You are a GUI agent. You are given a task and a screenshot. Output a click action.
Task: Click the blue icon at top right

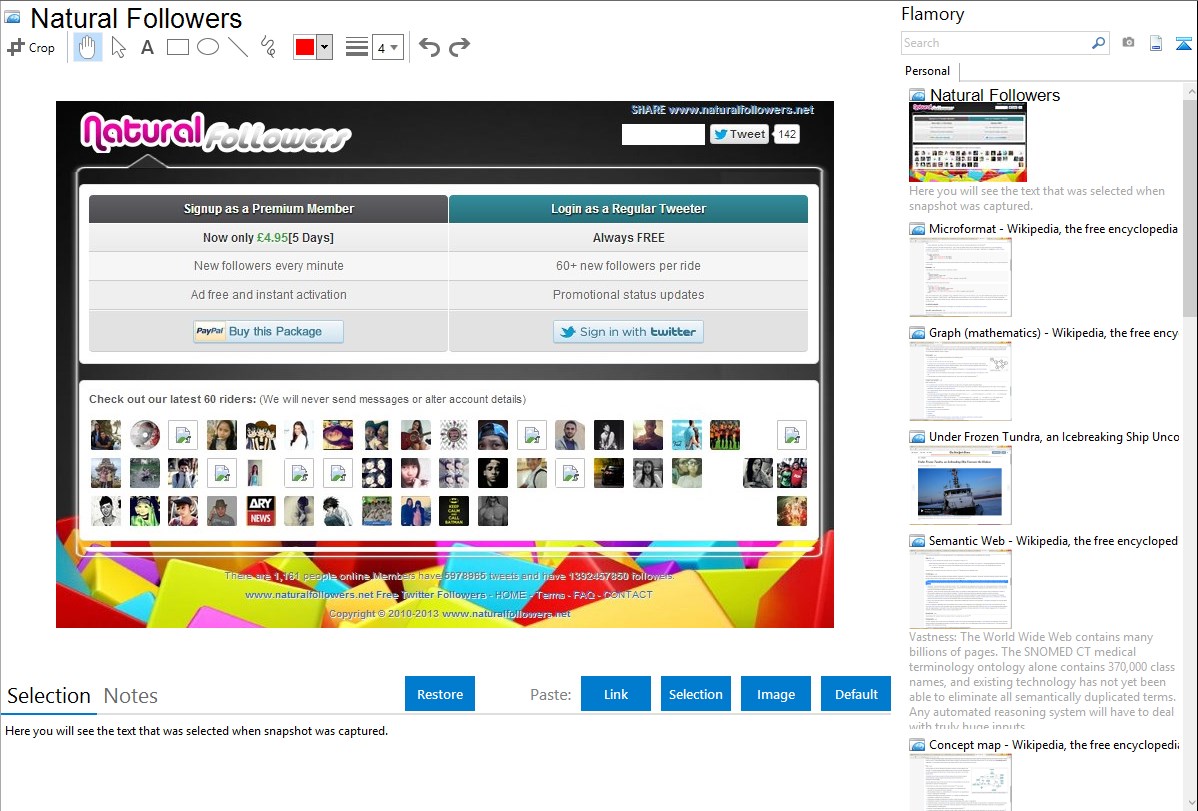point(1183,43)
